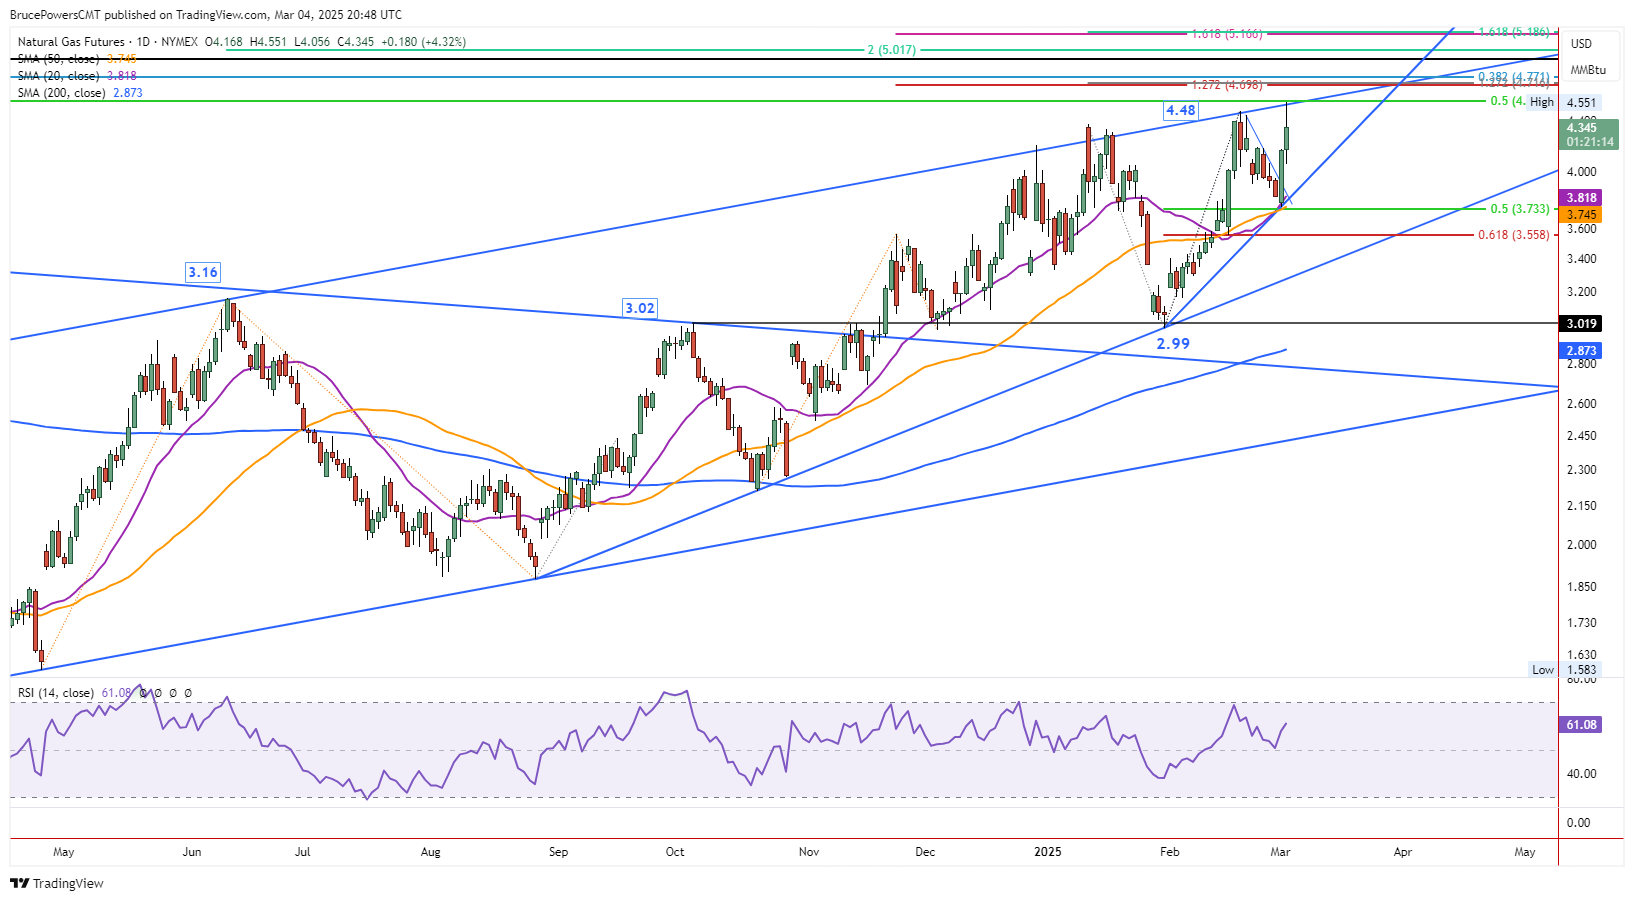Click the Low 1.583 price tag
This screenshot has width=1634, height=901.
click(1565, 670)
